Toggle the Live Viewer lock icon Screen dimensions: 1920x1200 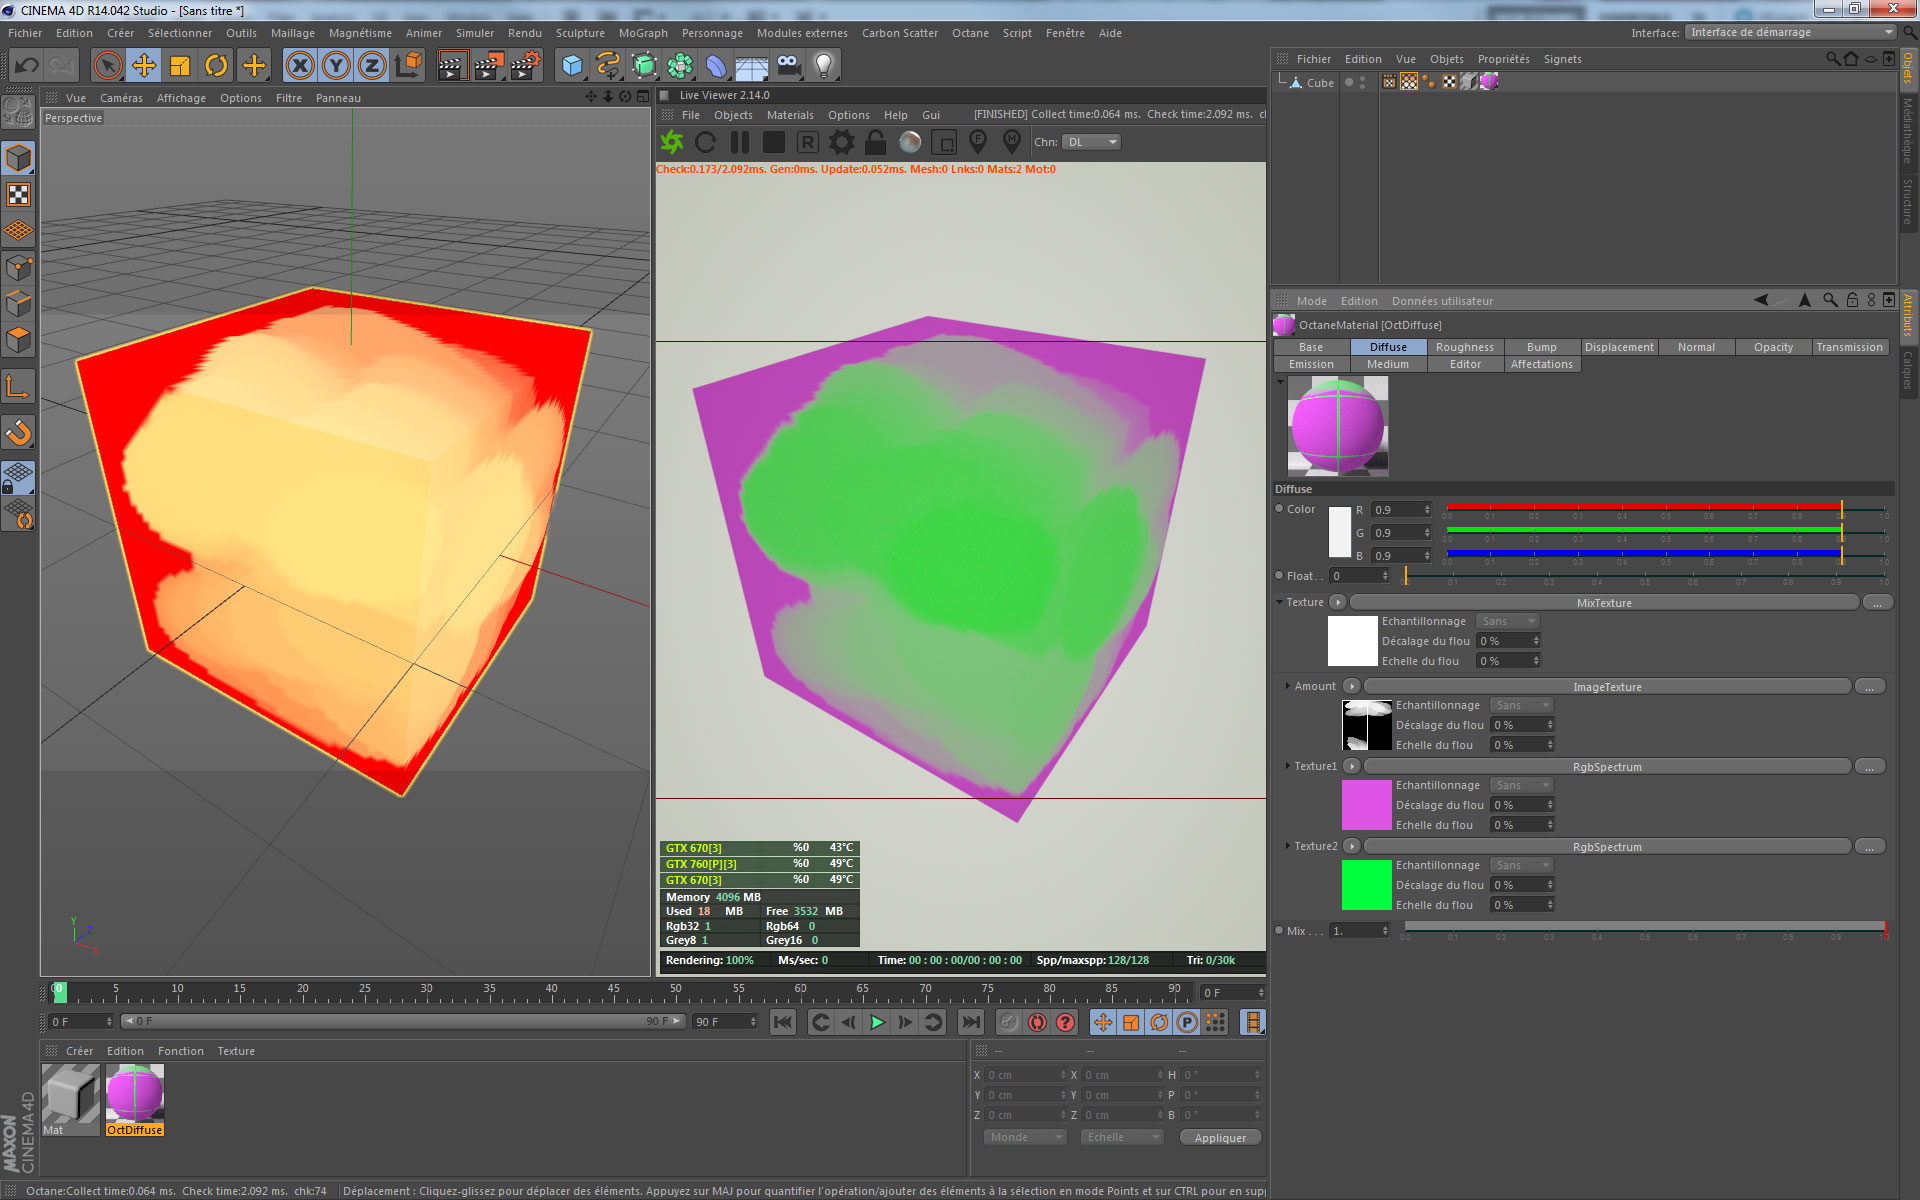(x=875, y=142)
